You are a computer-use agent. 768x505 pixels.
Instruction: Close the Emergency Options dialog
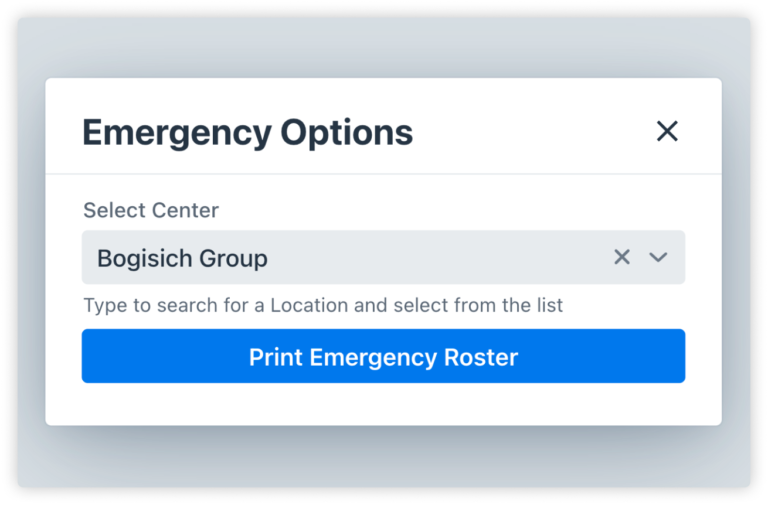pyautogui.click(x=667, y=131)
